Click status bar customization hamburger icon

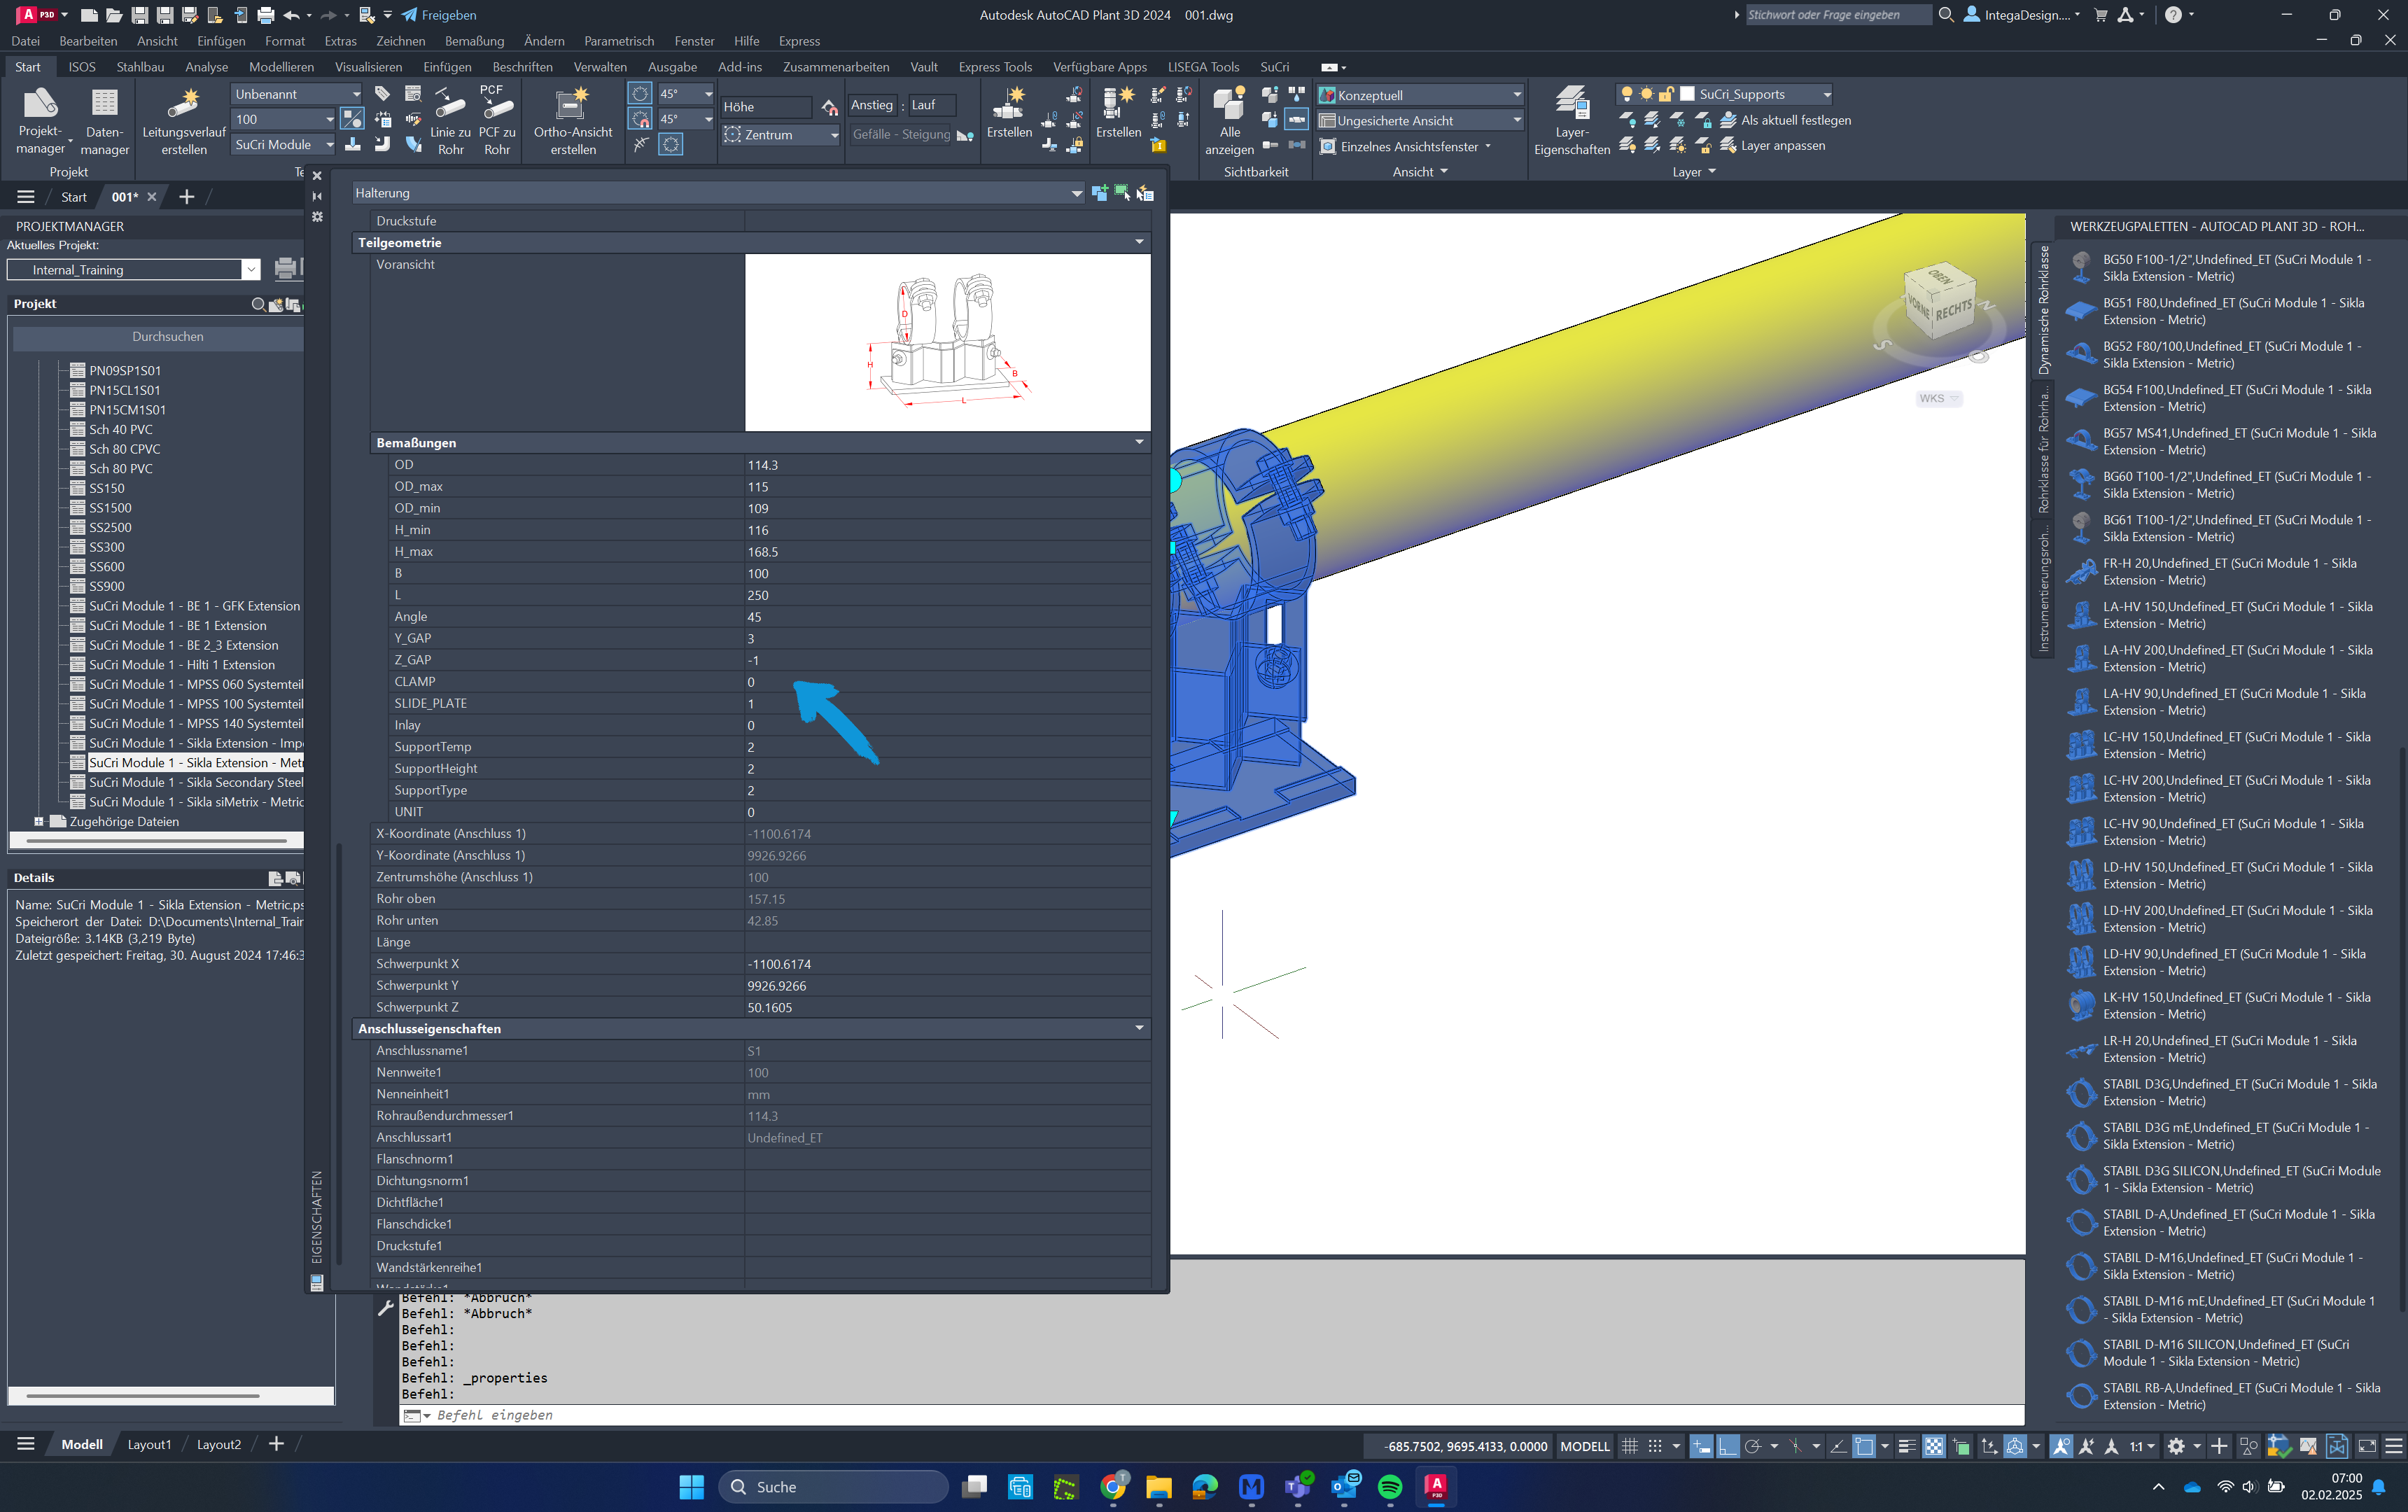pyautogui.click(x=2393, y=1446)
